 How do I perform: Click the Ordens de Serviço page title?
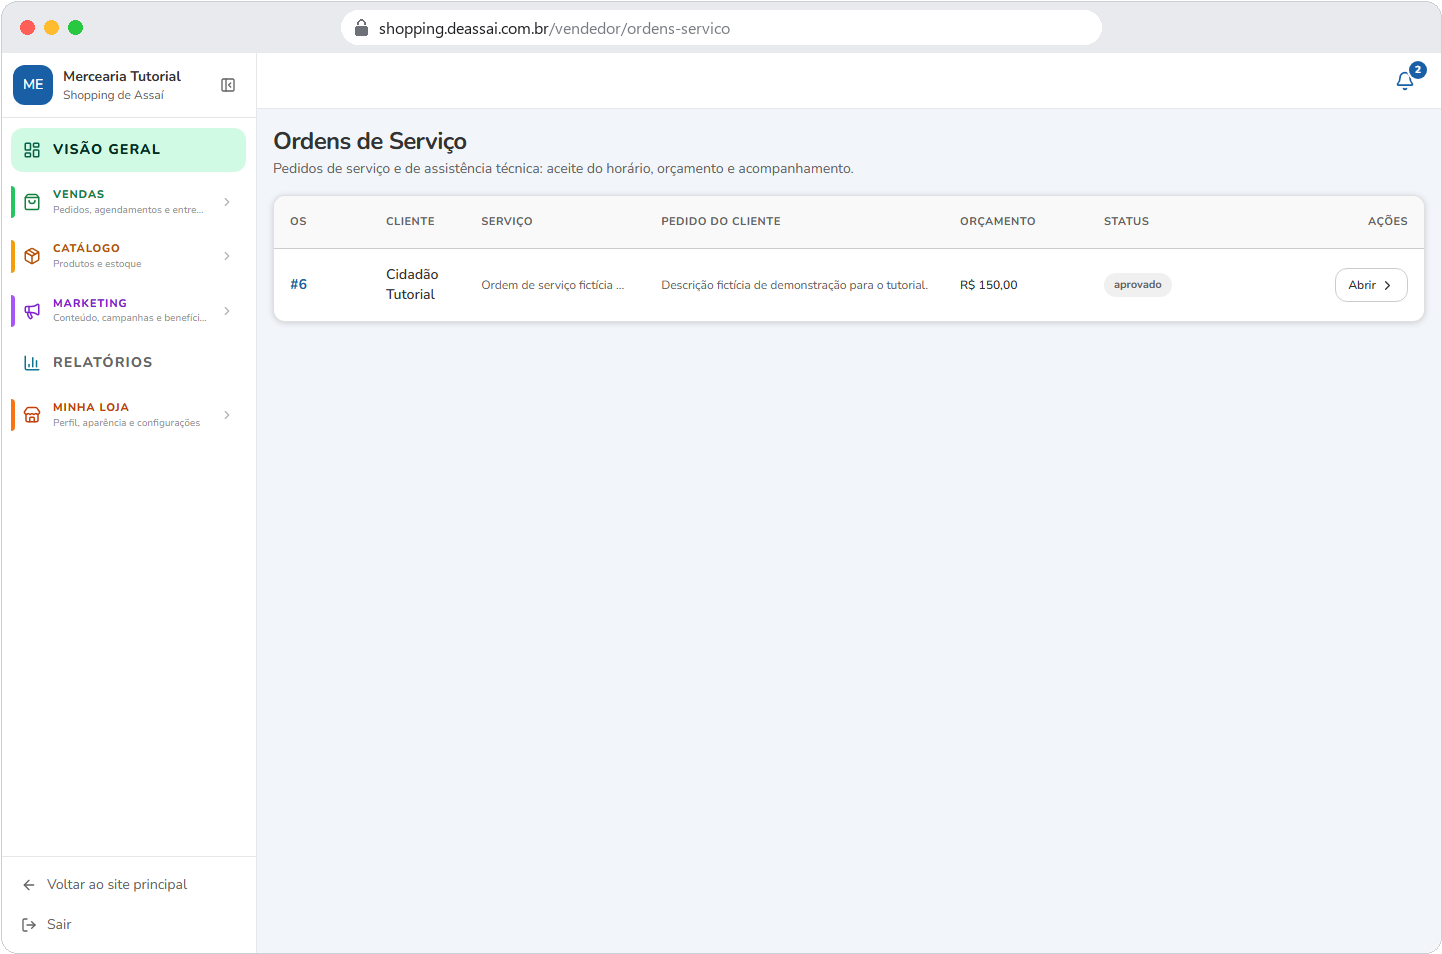(x=370, y=142)
